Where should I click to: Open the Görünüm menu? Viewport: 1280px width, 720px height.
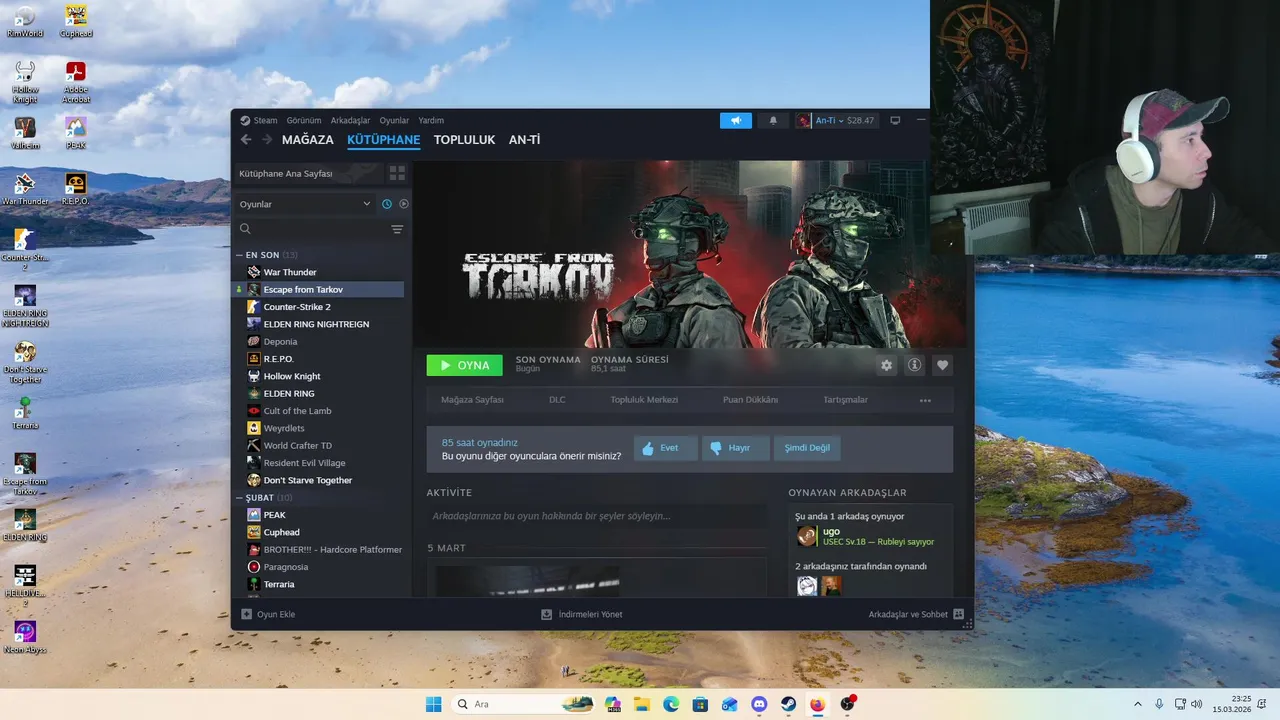click(x=304, y=120)
